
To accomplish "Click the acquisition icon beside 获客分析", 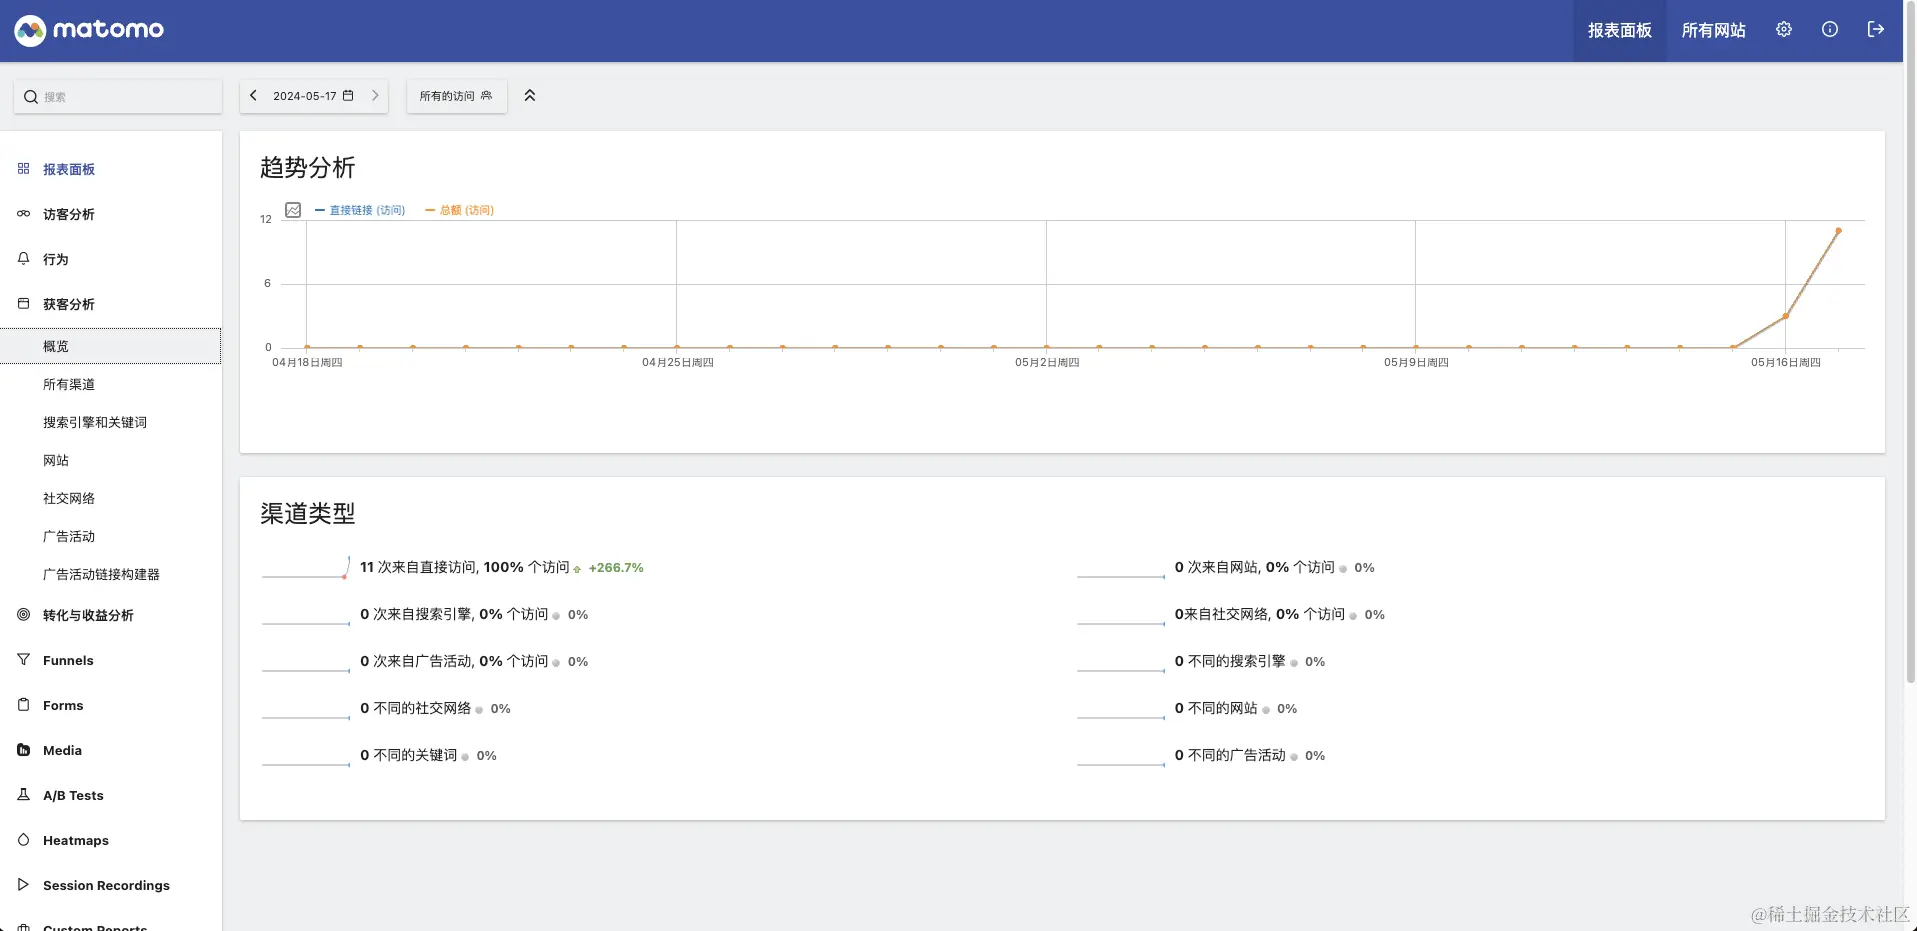I will point(24,303).
